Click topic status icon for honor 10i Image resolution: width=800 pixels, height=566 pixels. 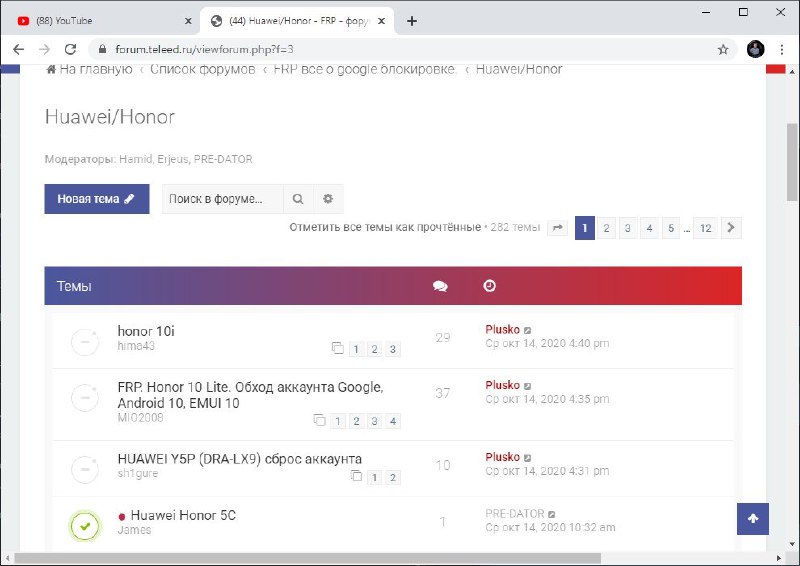pos(85,341)
